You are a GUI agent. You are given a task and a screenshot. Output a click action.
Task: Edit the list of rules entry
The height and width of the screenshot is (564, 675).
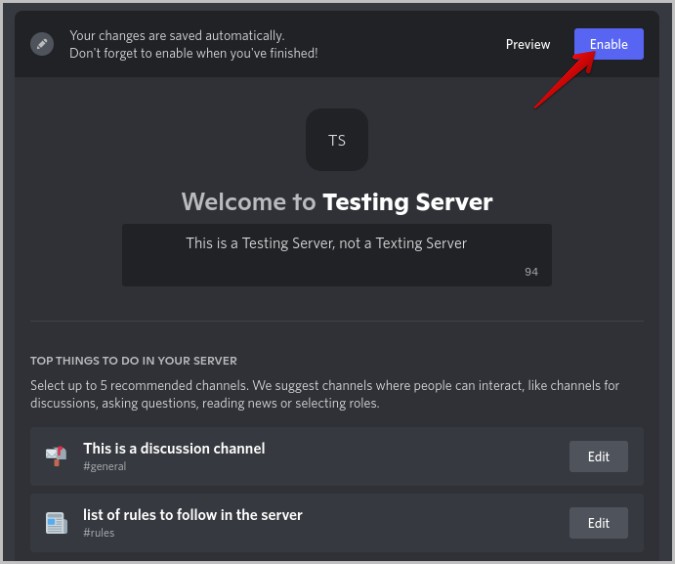tap(598, 523)
